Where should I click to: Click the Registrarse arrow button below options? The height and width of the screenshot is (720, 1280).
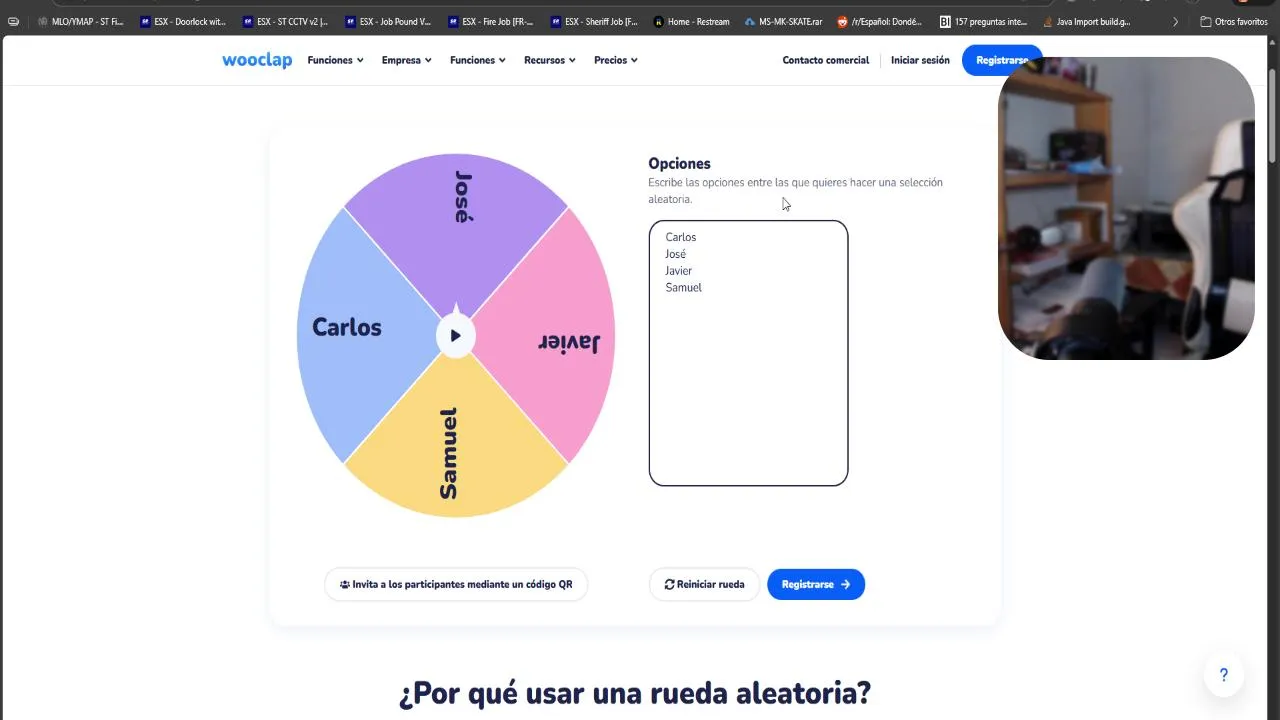(x=816, y=584)
